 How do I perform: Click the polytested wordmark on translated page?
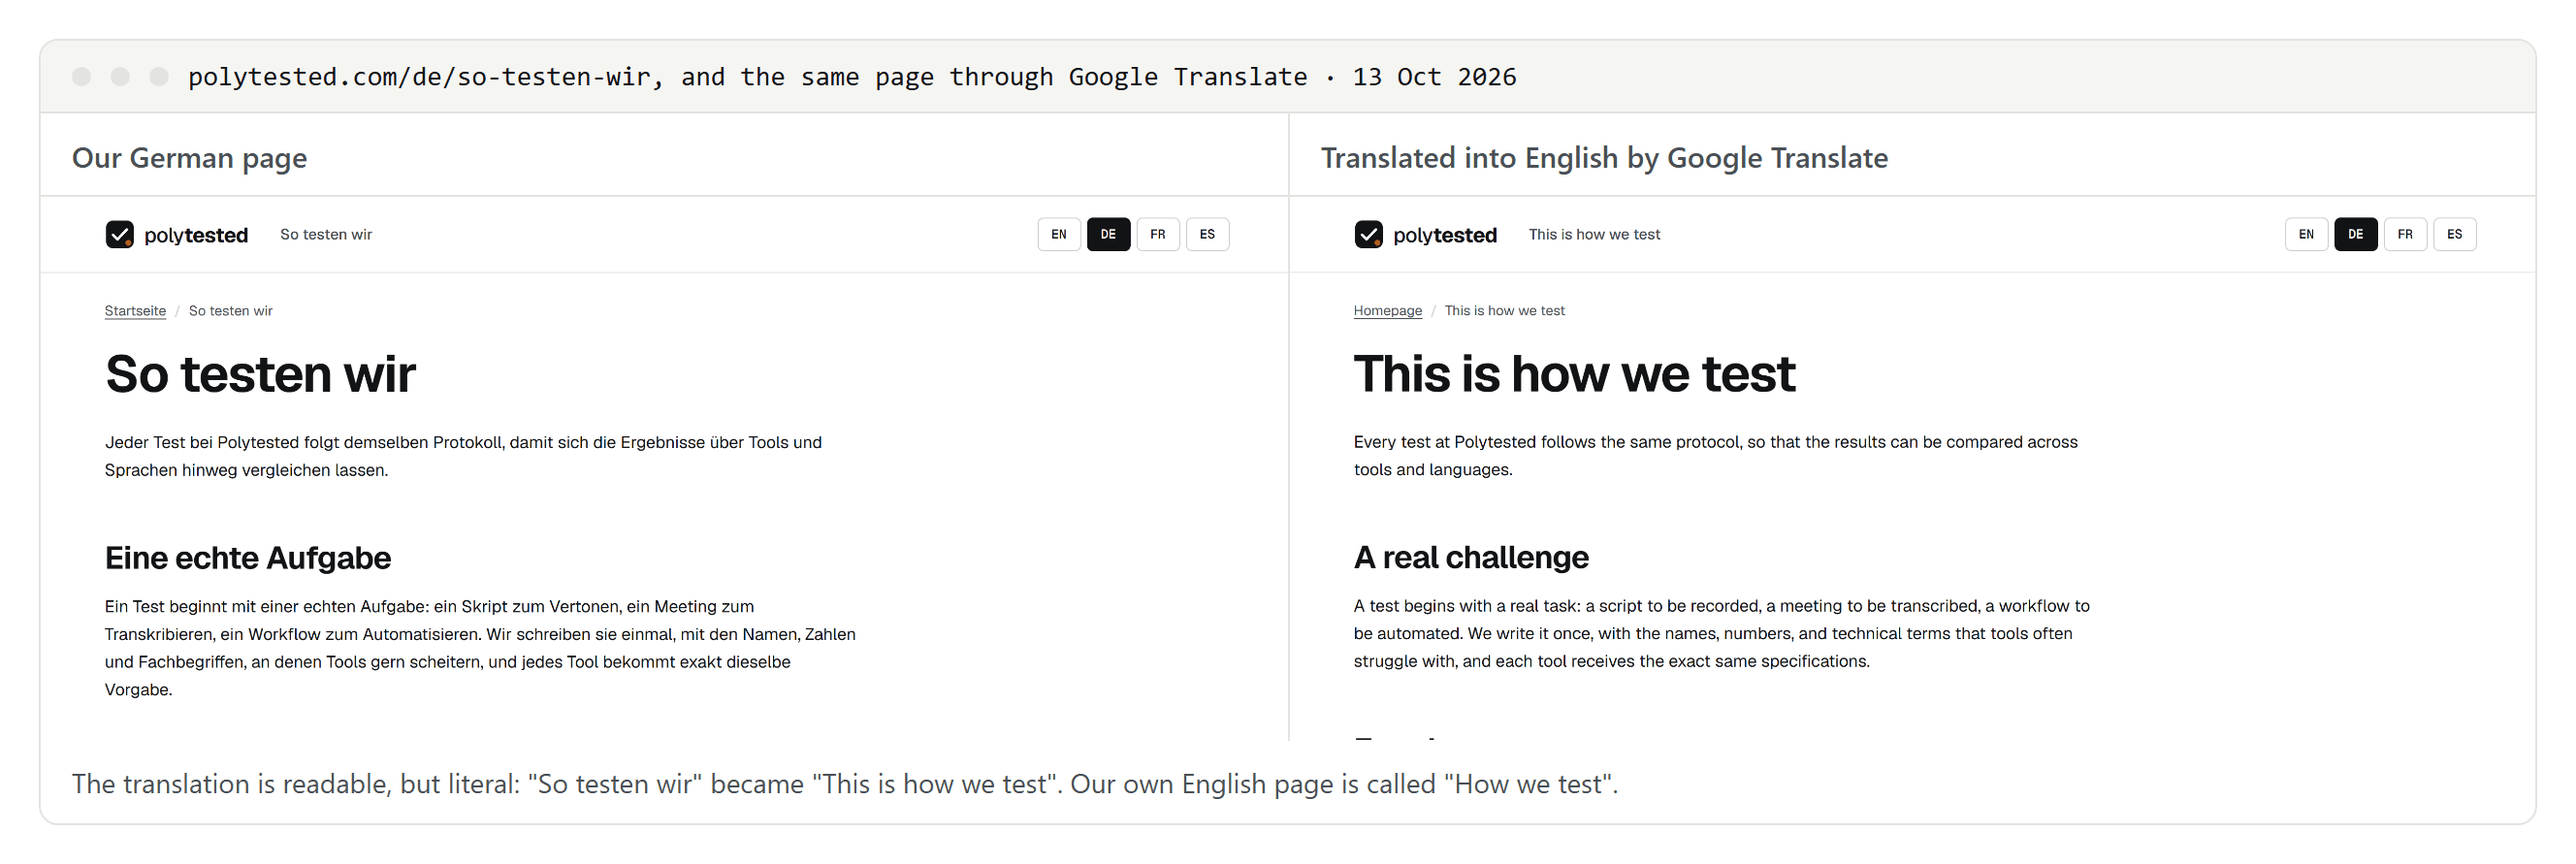pos(1445,236)
